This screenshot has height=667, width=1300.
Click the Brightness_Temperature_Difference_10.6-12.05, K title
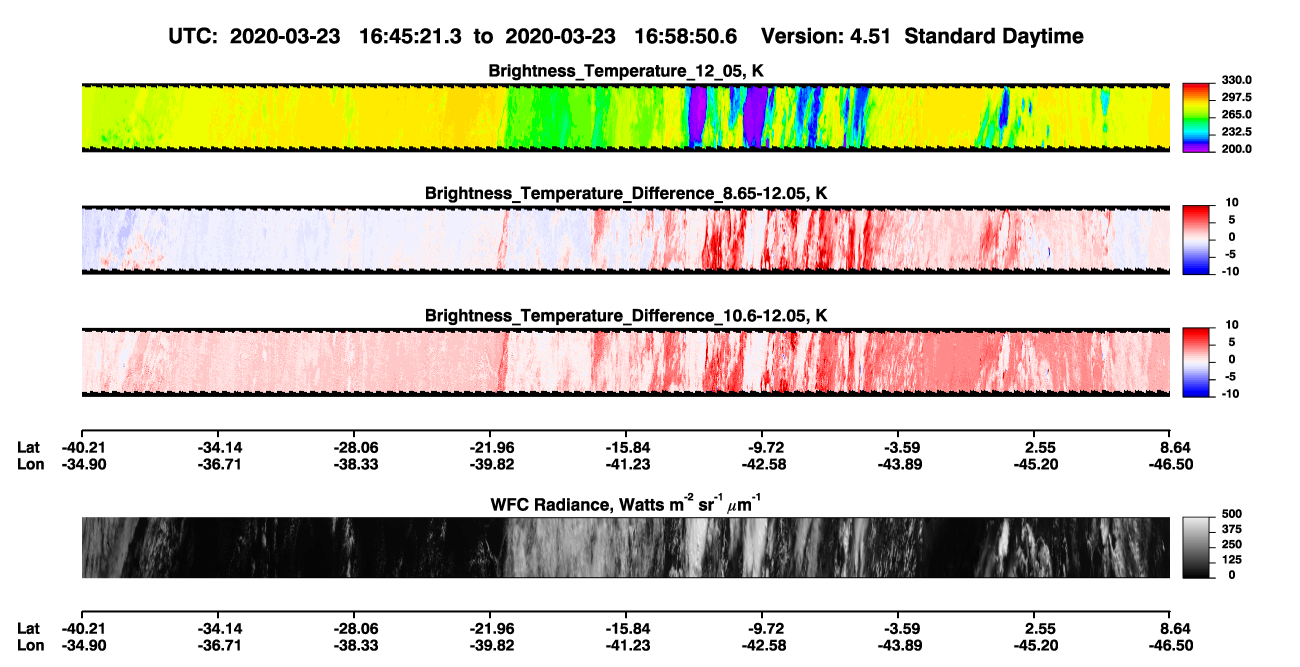(625, 316)
